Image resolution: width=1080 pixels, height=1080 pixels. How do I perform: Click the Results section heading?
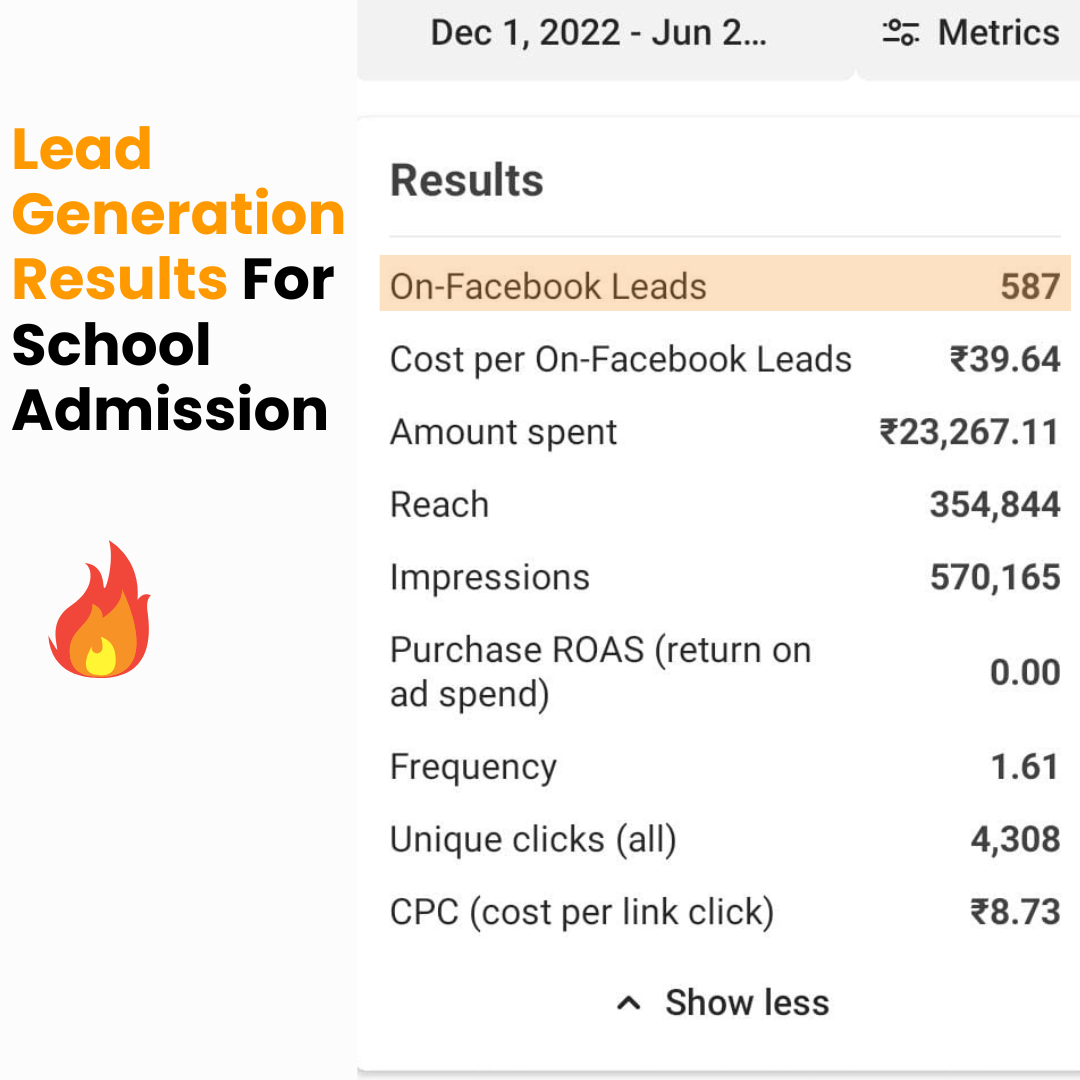tap(467, 180)
